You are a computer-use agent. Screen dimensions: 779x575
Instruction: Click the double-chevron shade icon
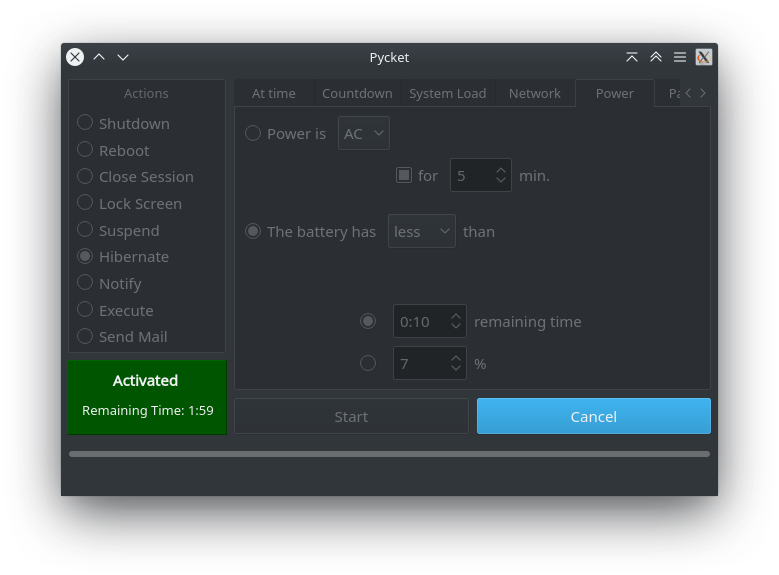(x=656, y=57)
